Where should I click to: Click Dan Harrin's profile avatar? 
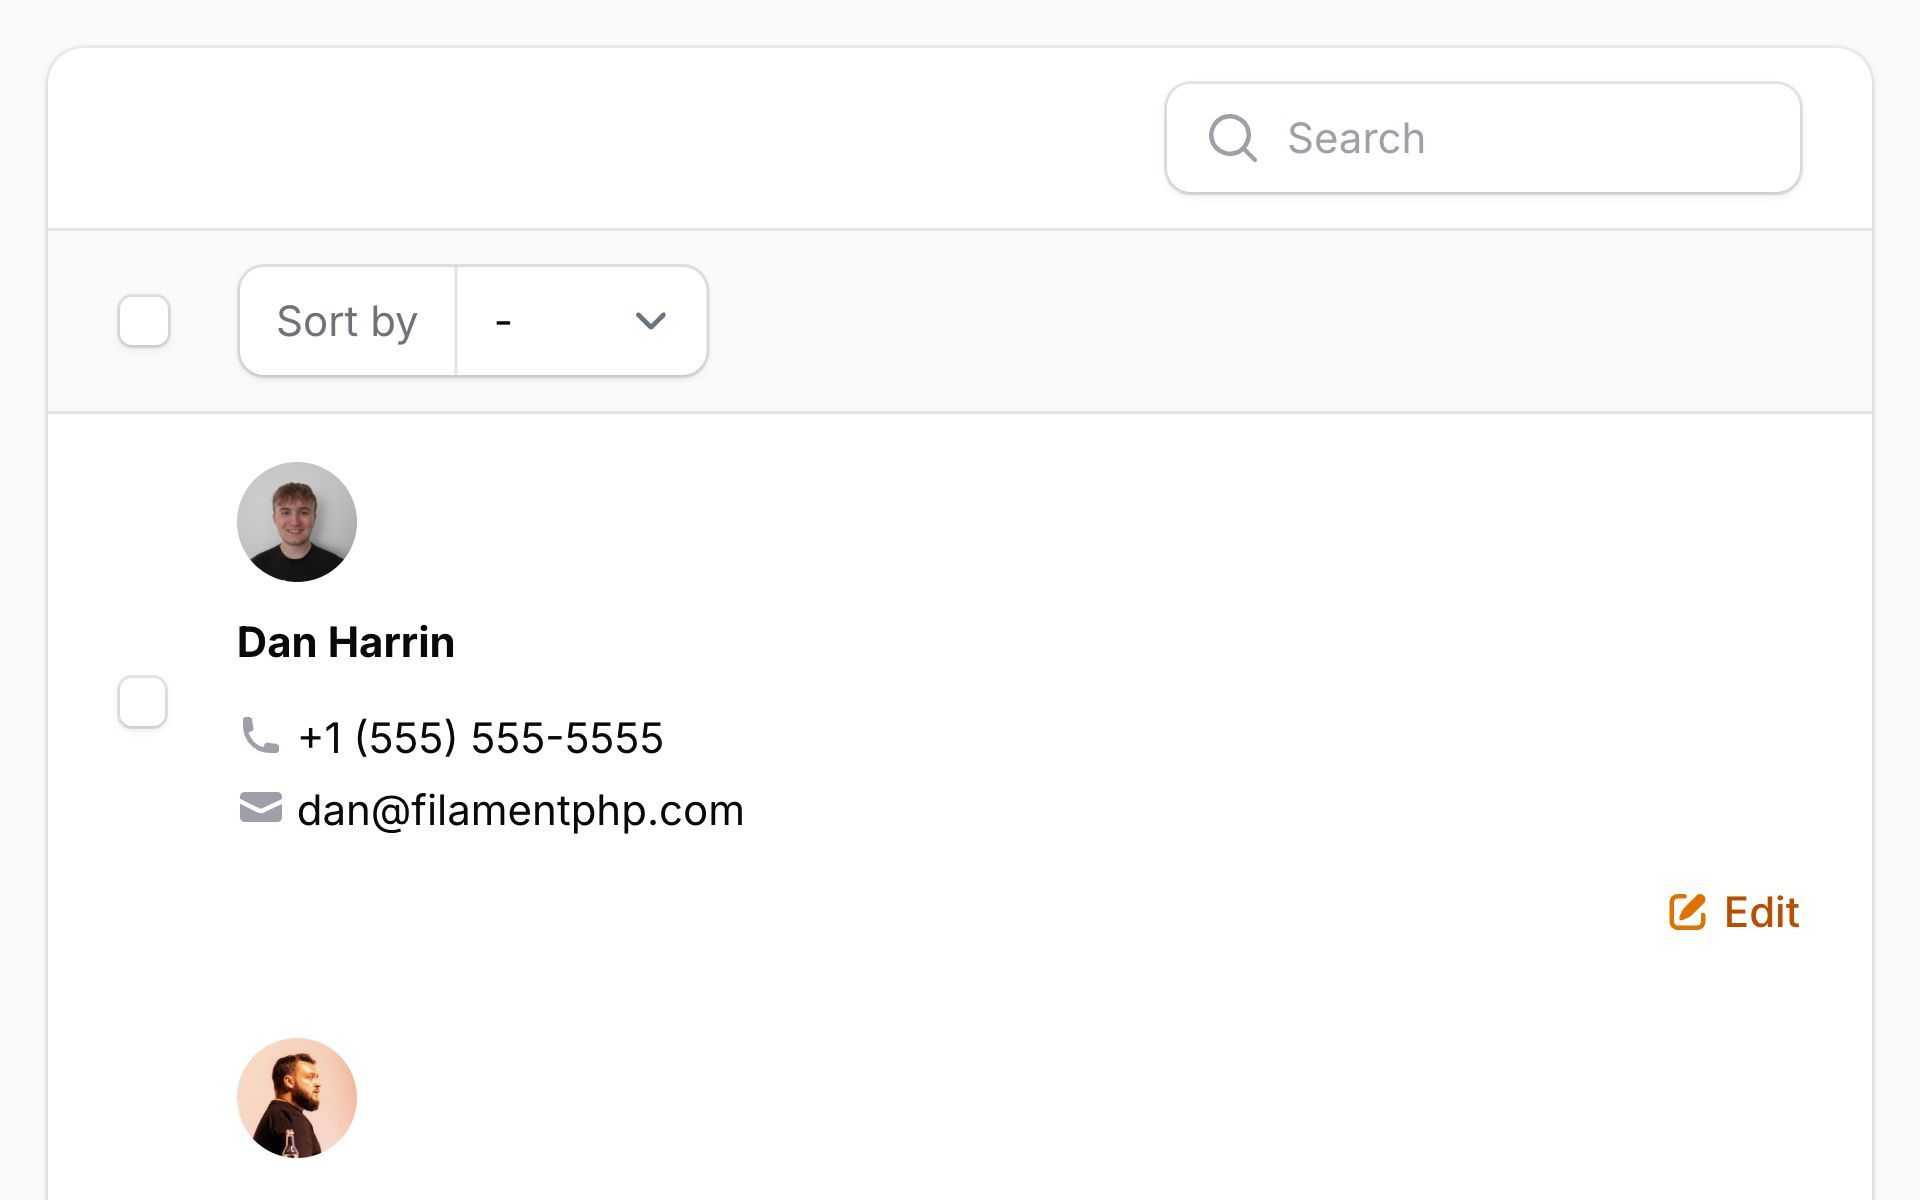[x=297, y=522]
